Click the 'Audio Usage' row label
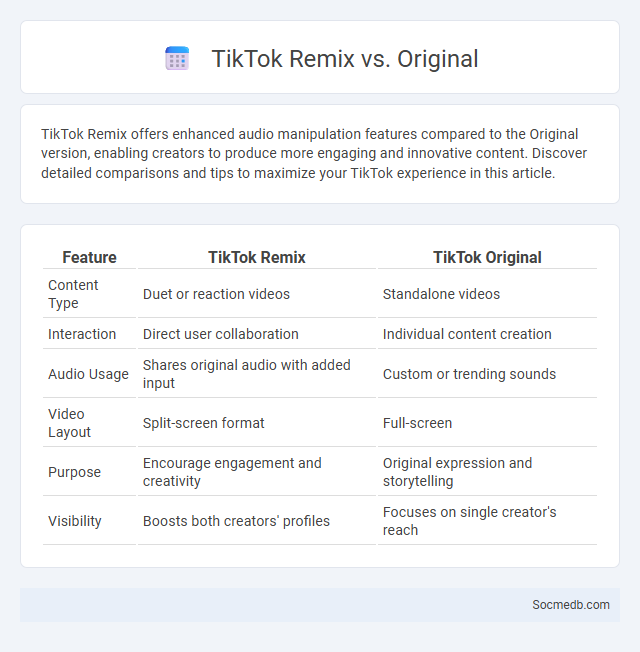Screen dimensions: 640x652 (x=89, y=374)
